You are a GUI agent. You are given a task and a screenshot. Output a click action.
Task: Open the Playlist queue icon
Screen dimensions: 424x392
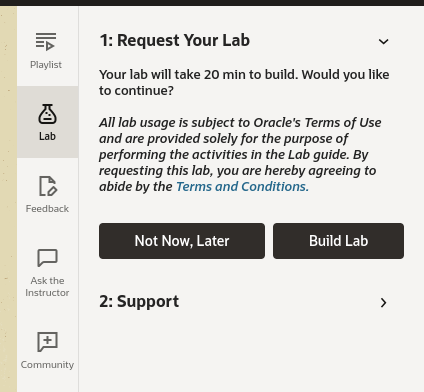pos(46,41)
